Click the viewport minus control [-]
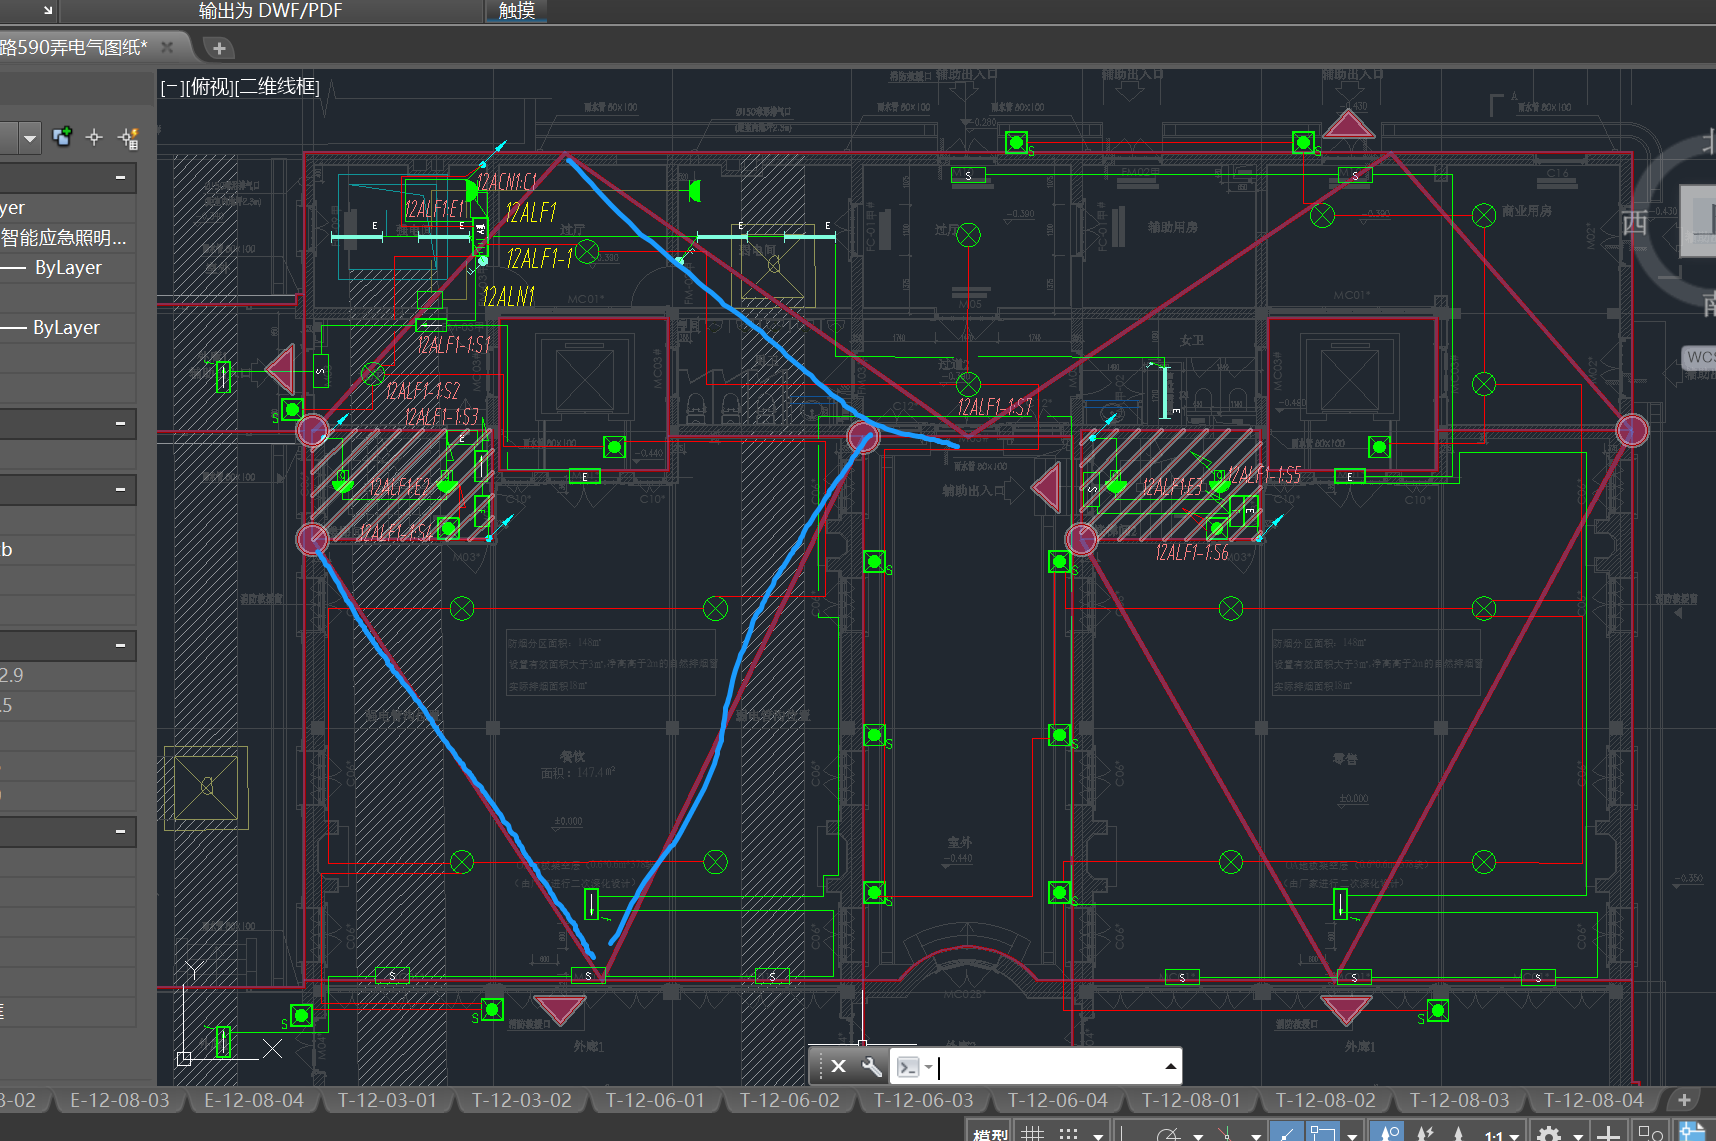Viewport: 1716px width, 1141px height. [172, 88]
